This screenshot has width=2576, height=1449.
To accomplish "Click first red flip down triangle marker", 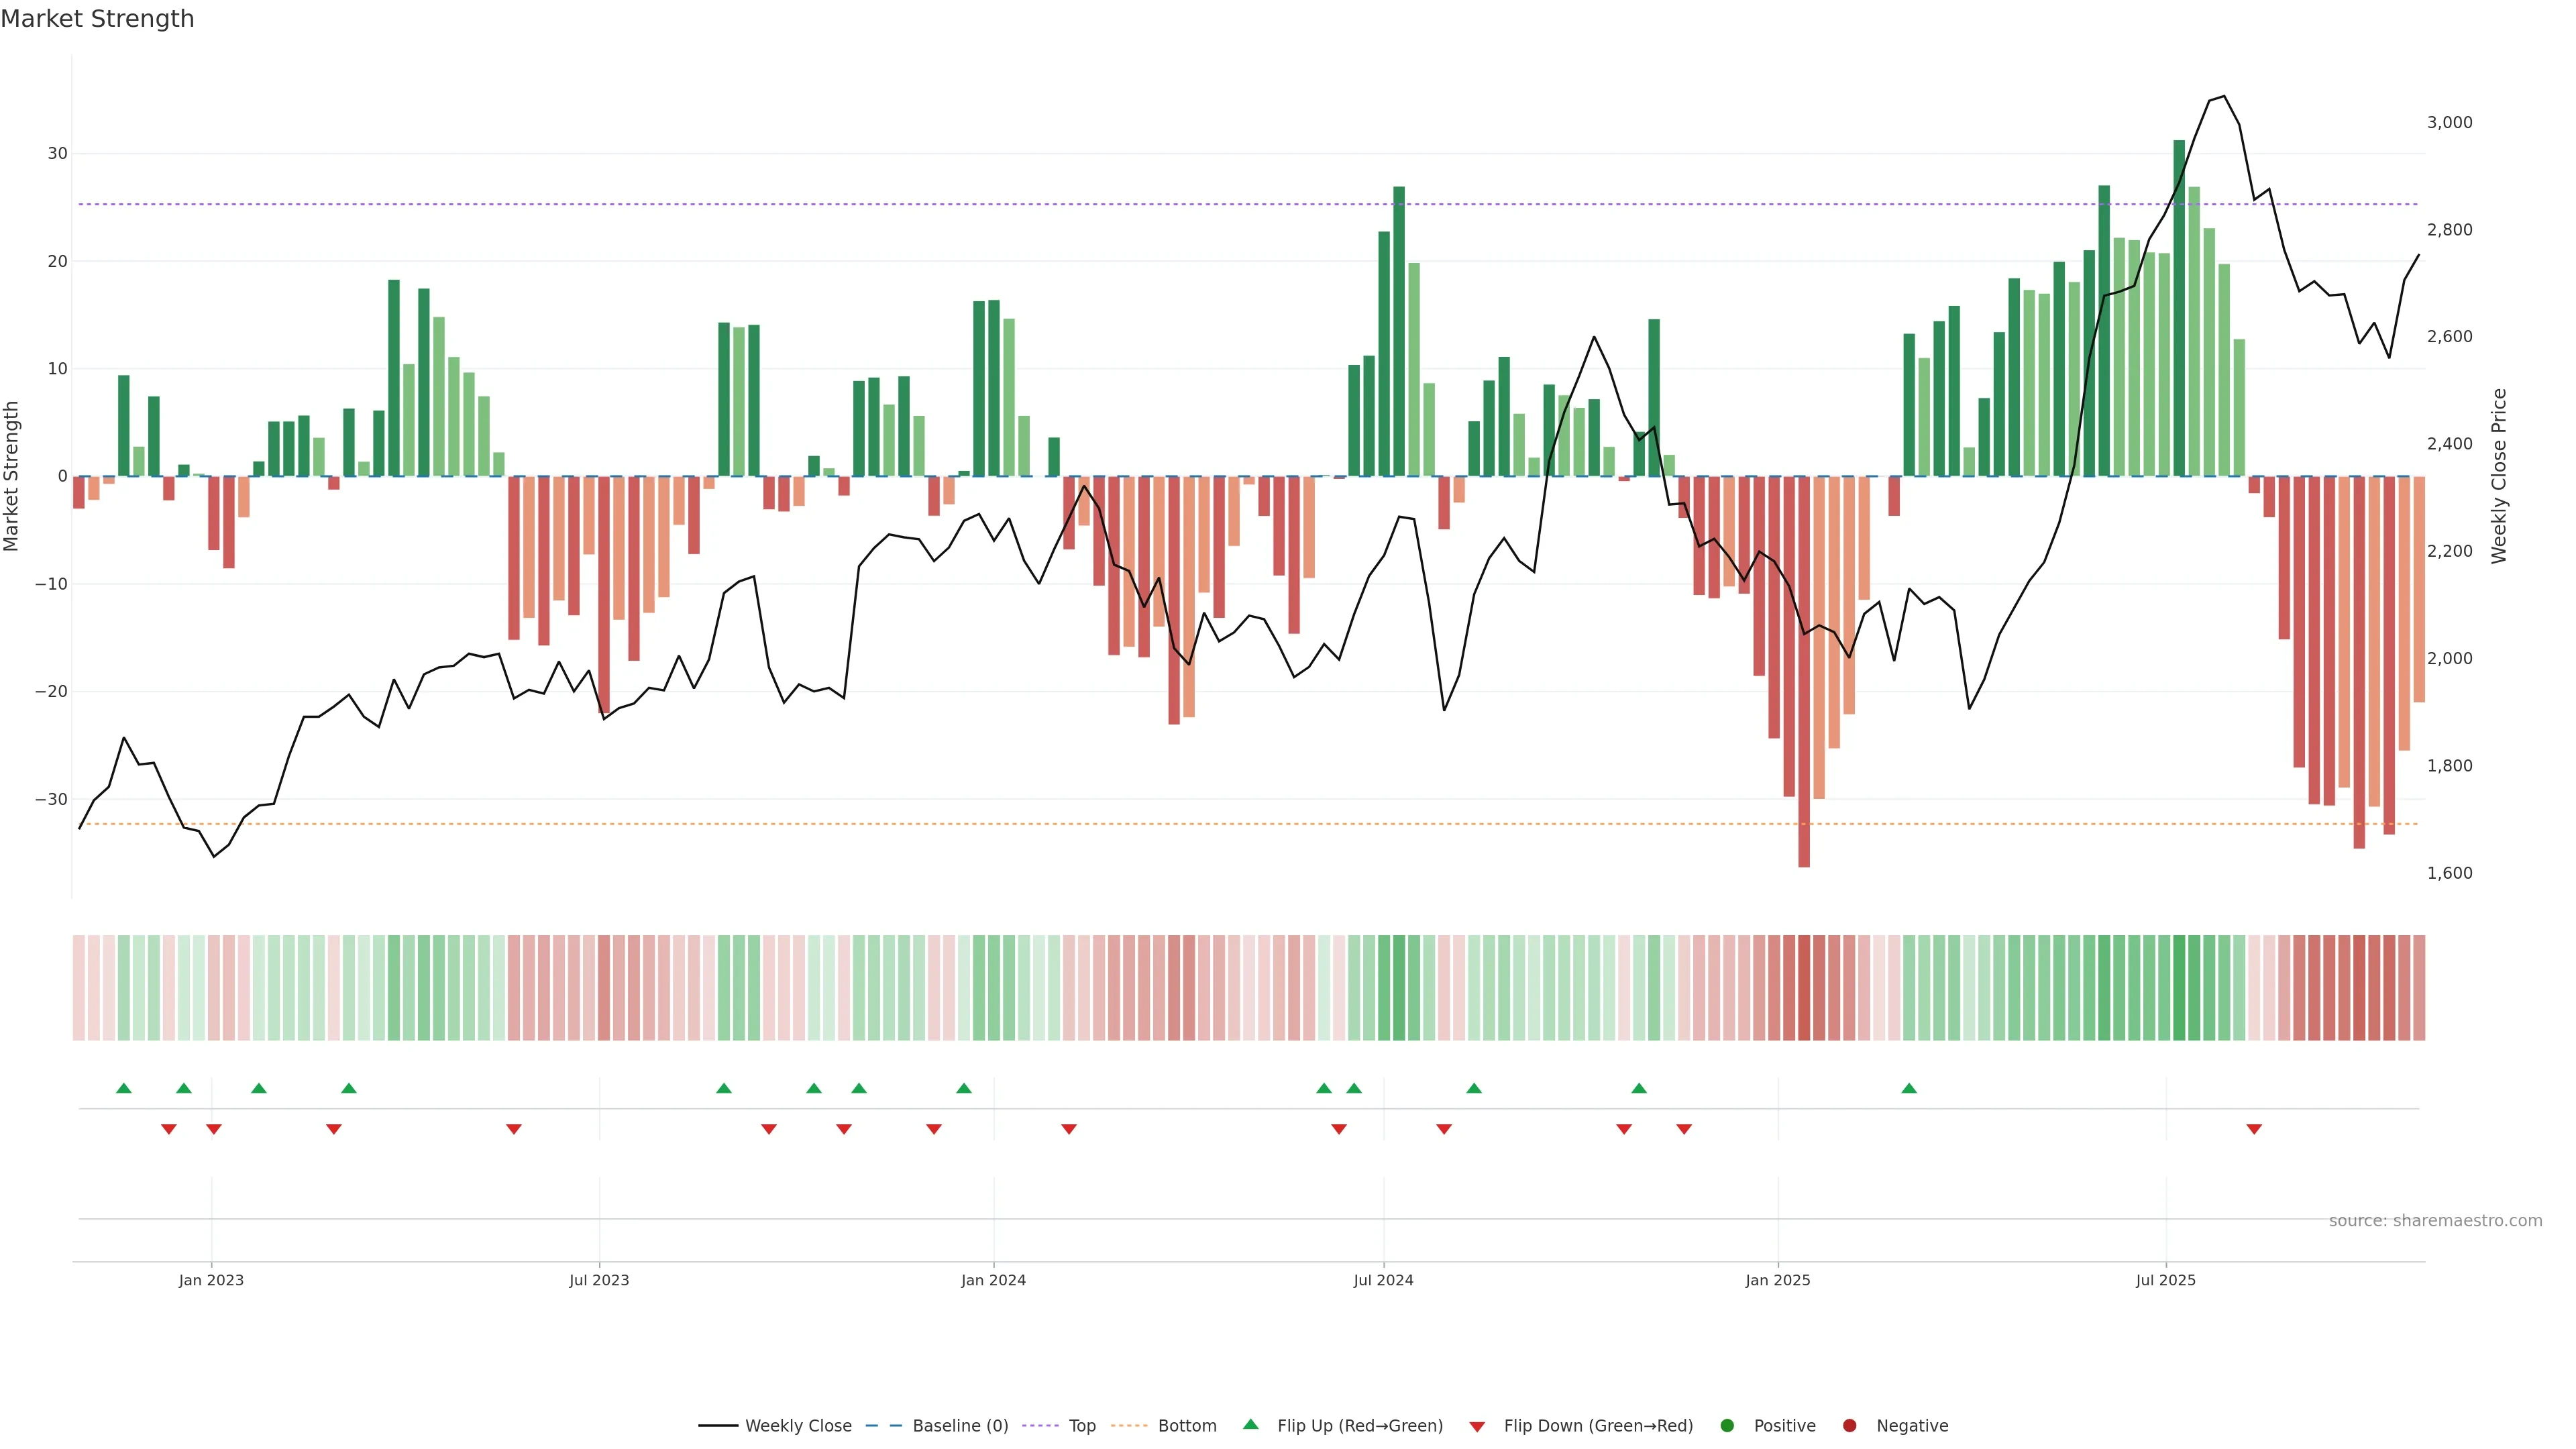I will point(169,1129).
